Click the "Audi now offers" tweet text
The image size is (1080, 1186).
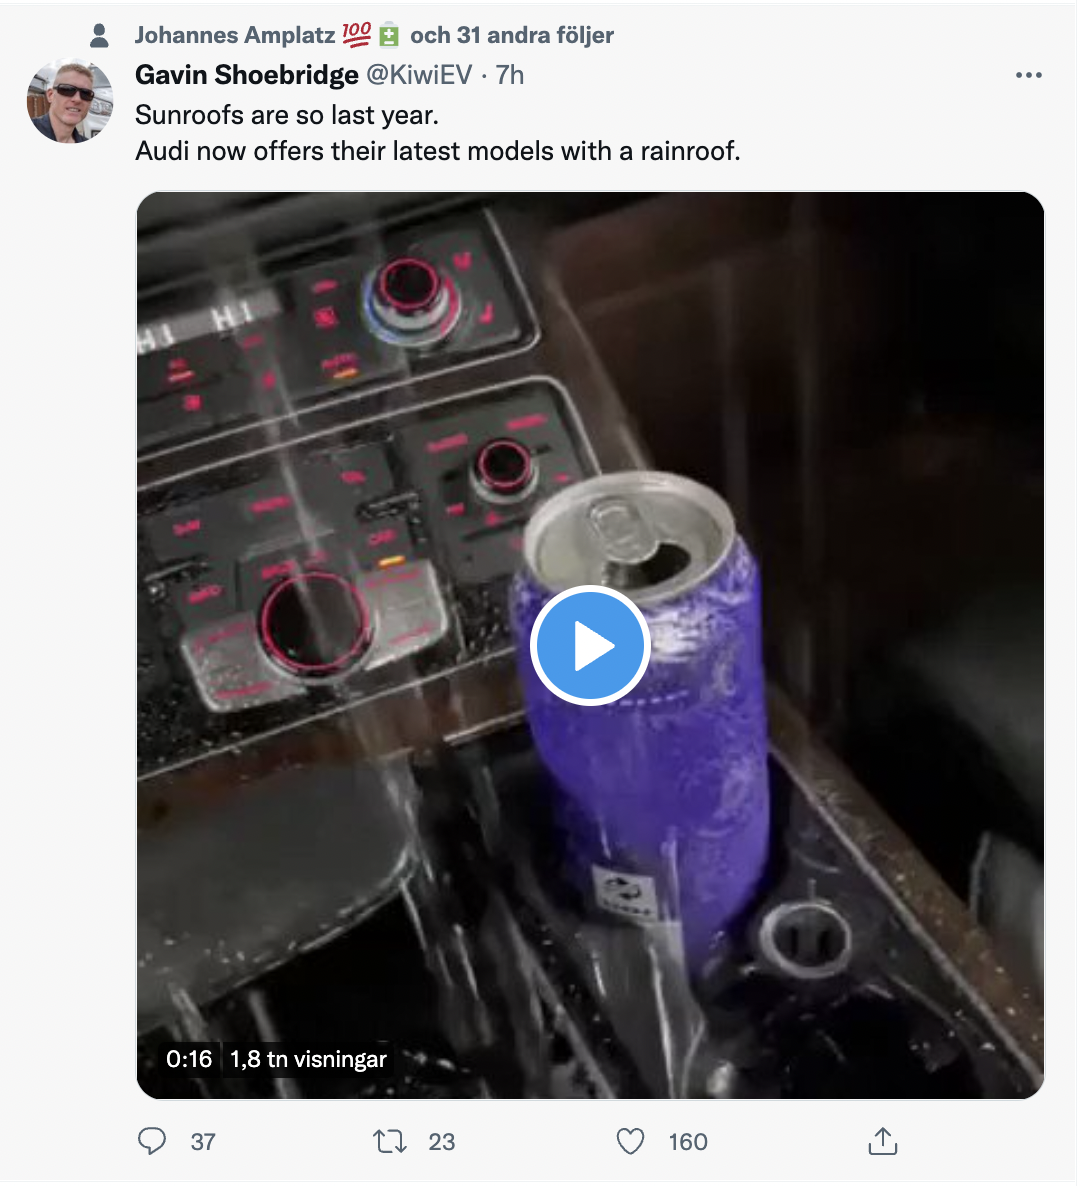point(437,151)
